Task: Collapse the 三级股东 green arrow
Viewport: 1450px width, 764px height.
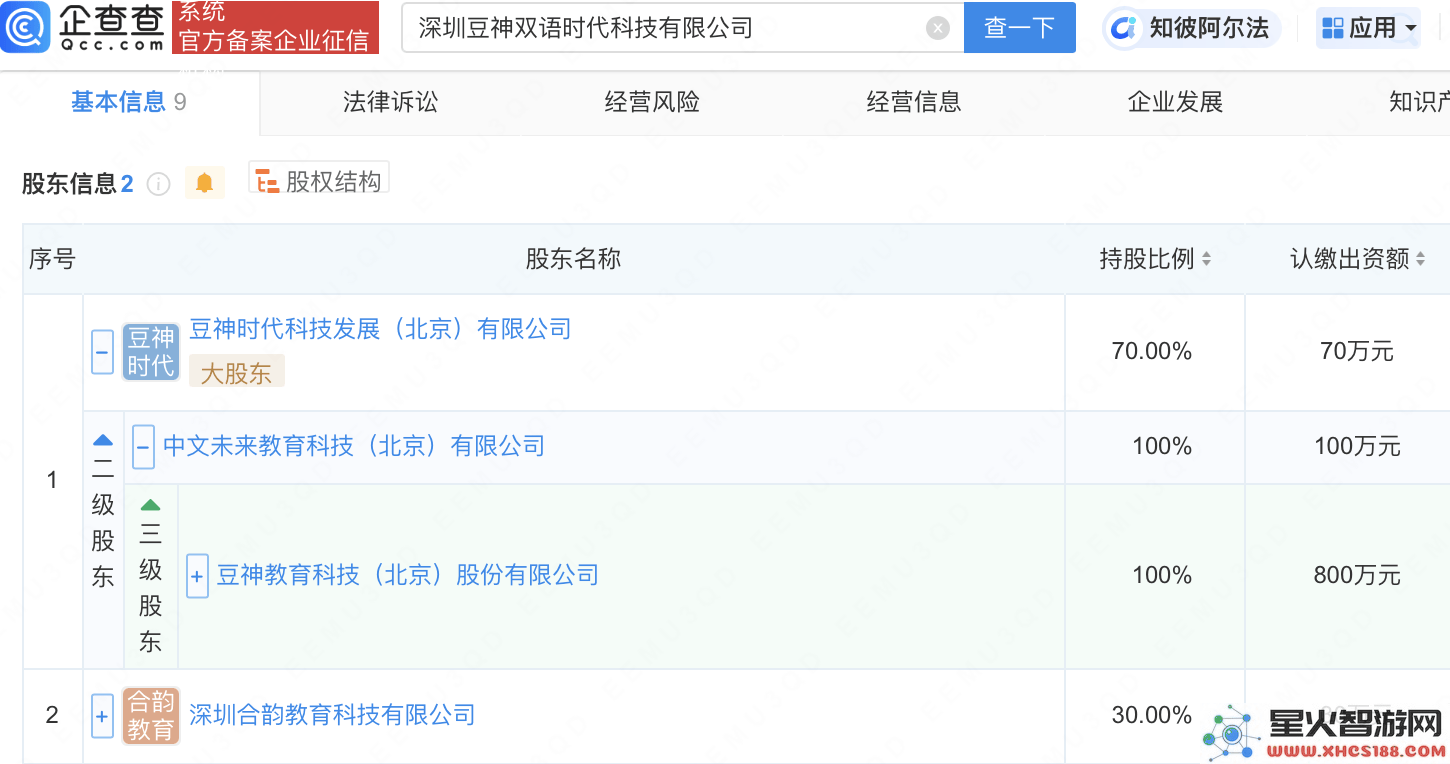Action: pos(150,505)
